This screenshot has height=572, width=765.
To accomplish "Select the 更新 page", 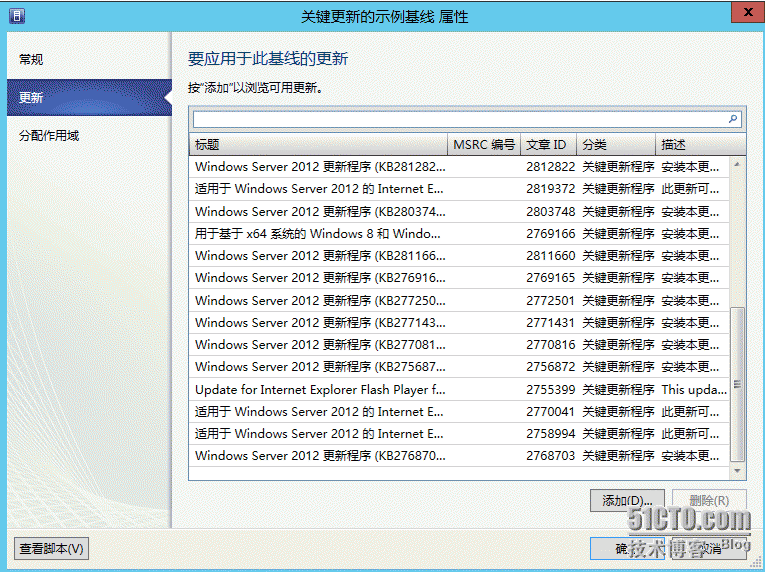I will pyautogui.click(x=89, y=98).
